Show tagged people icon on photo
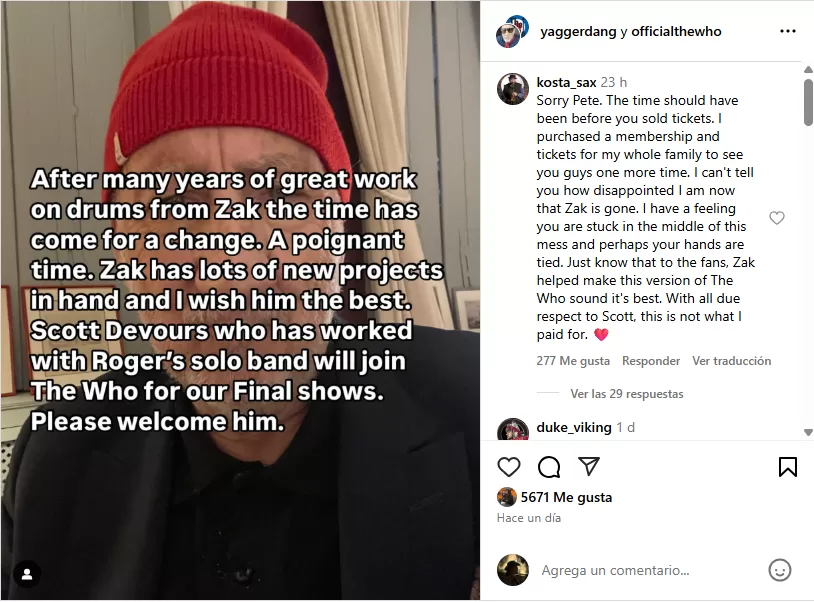The width and height of the screenshot is (814, 602). click(27, 574)
